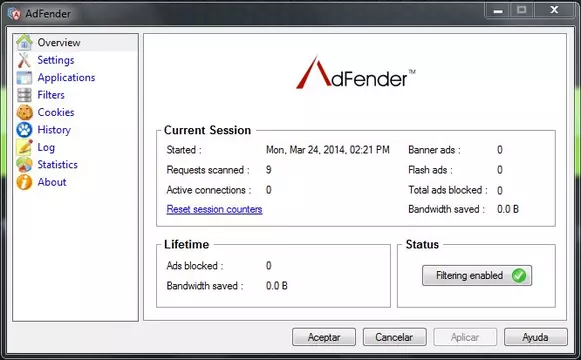Toggle the Filtering enabled button

tap(477, 275)
